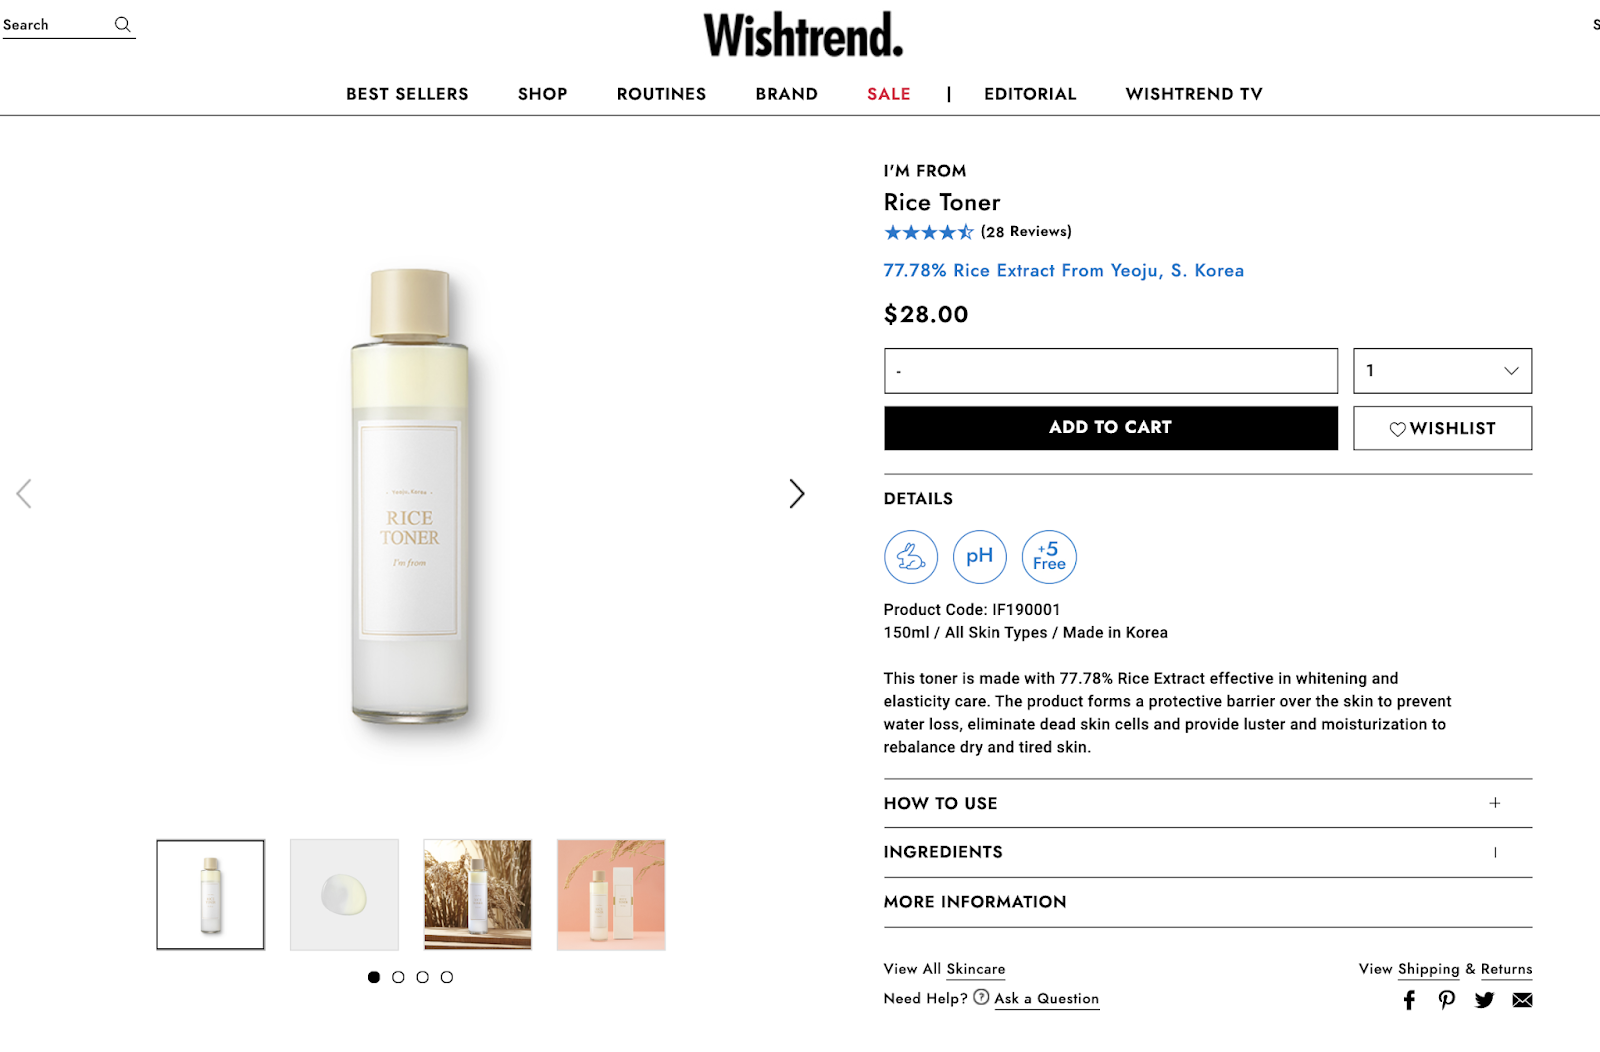Expand the How To Use section
Viewport: 1600px width, 1052px height.
1208,803
